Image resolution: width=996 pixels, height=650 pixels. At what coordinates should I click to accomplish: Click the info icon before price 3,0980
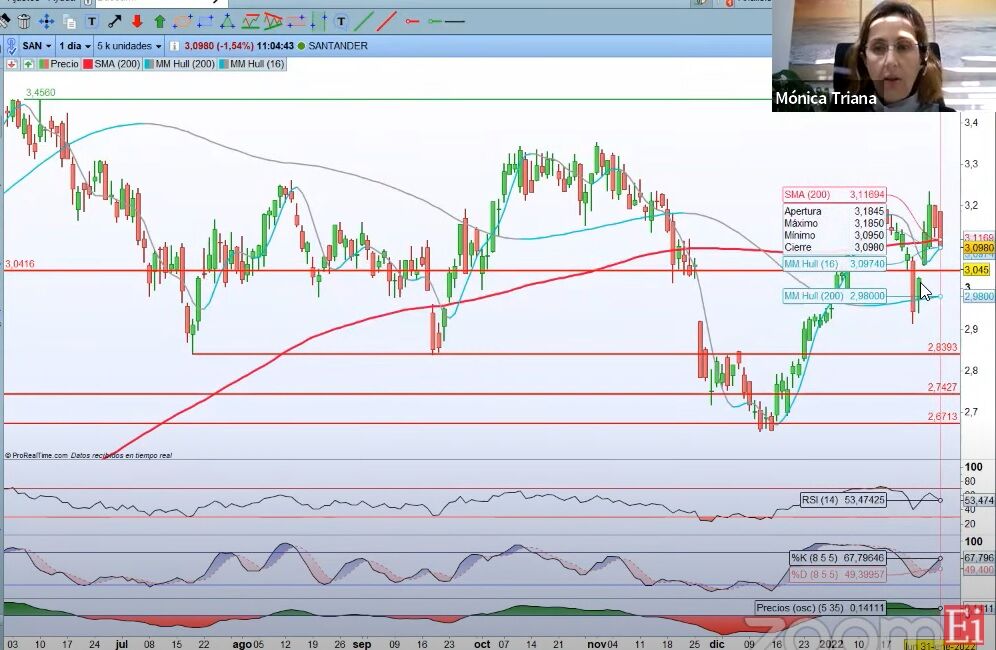175,46
